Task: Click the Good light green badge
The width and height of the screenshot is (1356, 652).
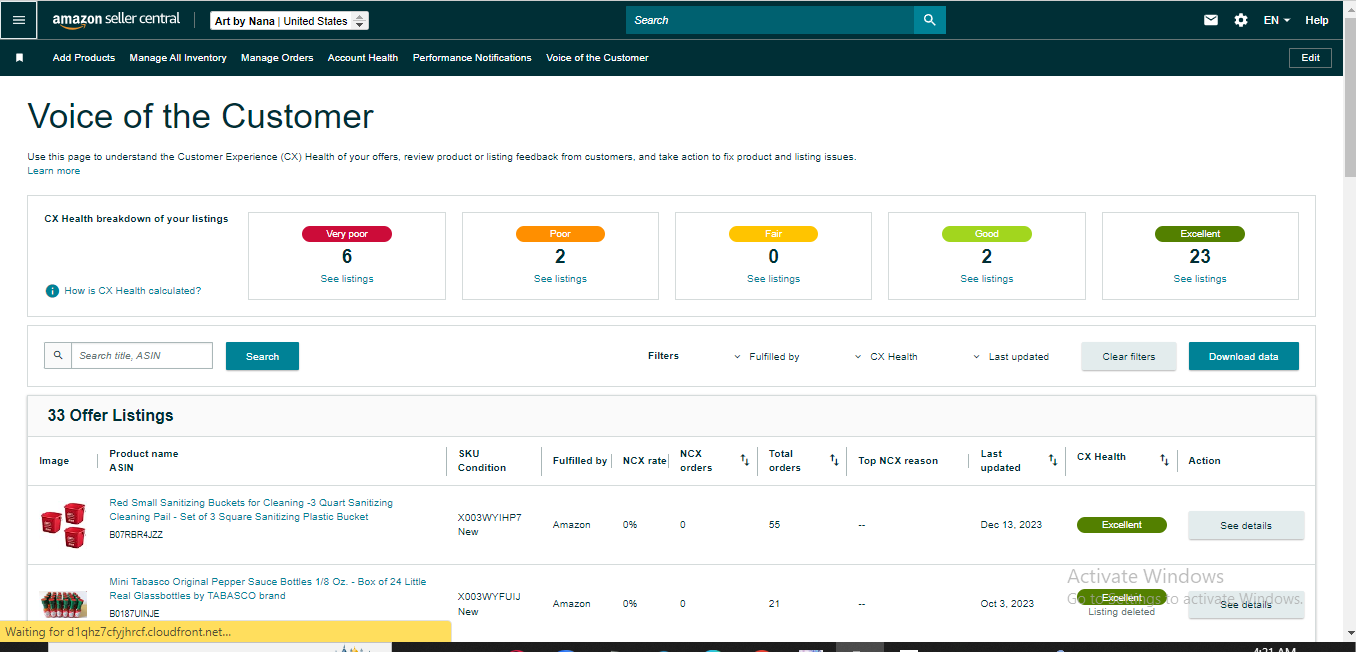Action: coord(987,234)
